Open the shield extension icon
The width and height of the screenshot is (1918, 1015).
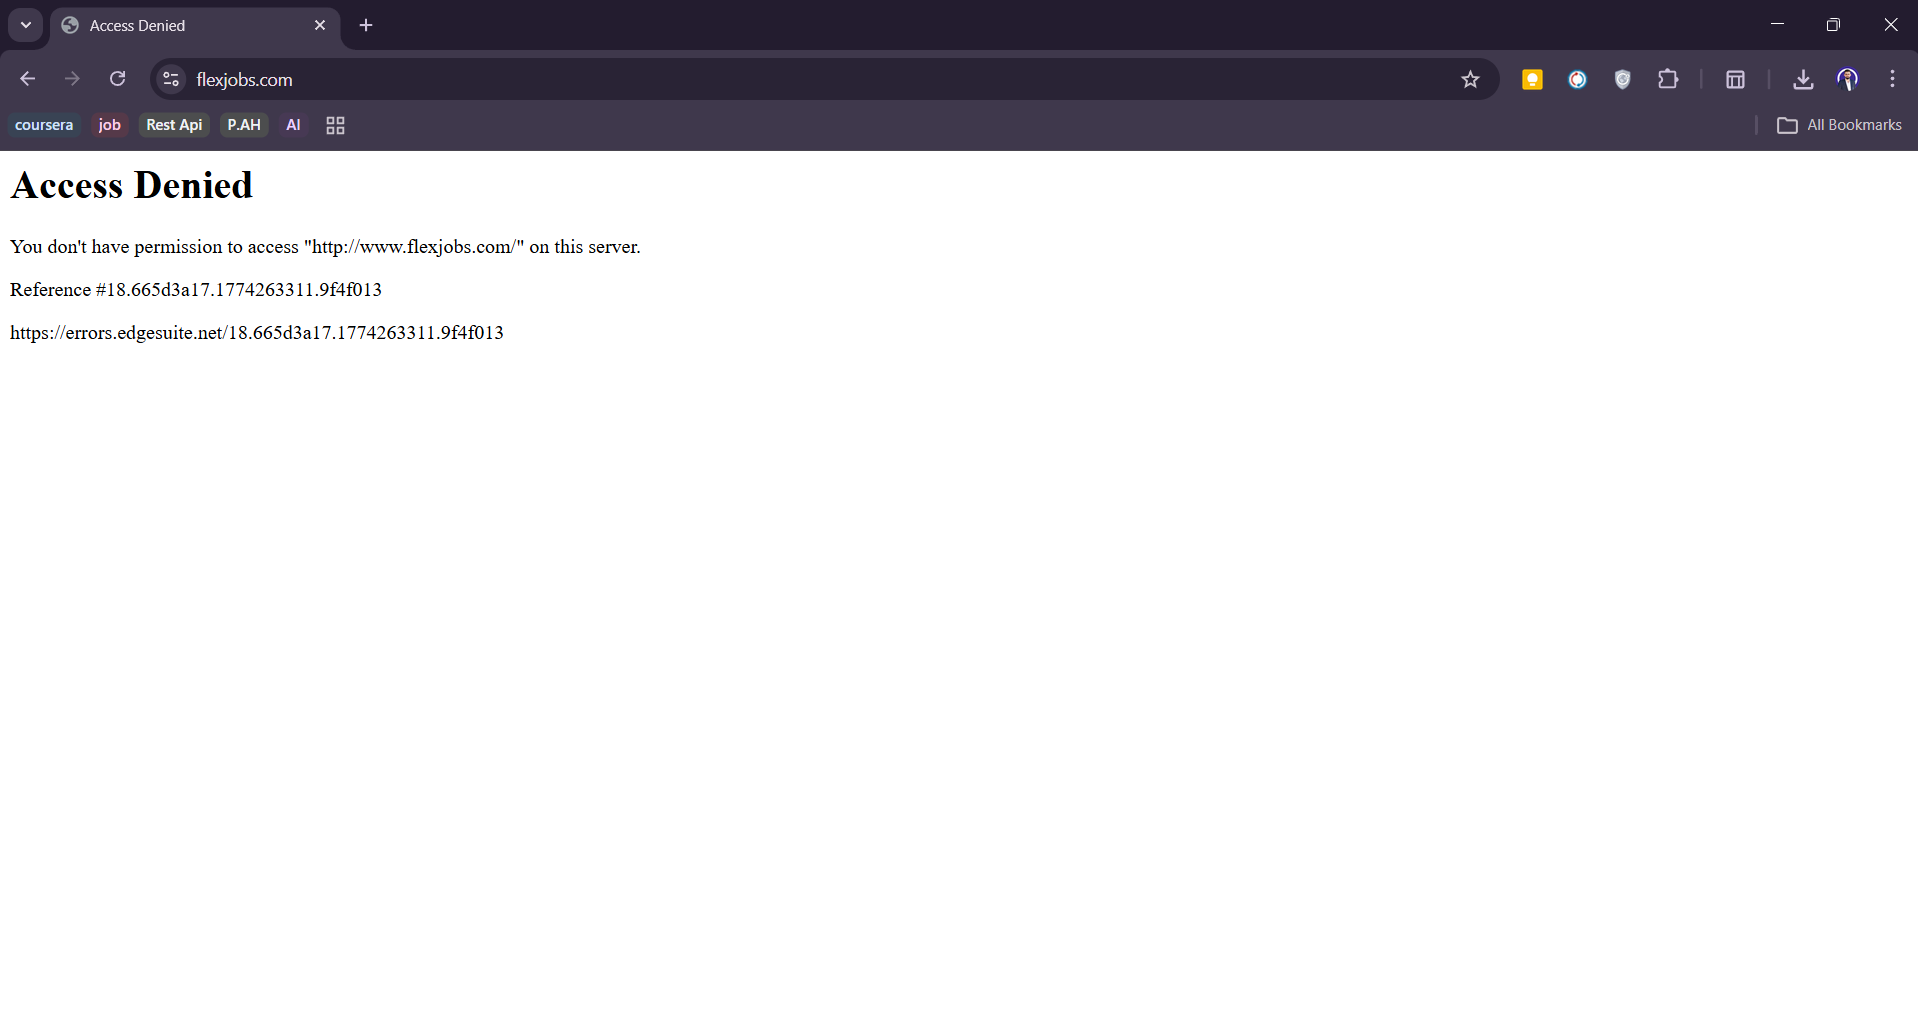point(1622,79)
